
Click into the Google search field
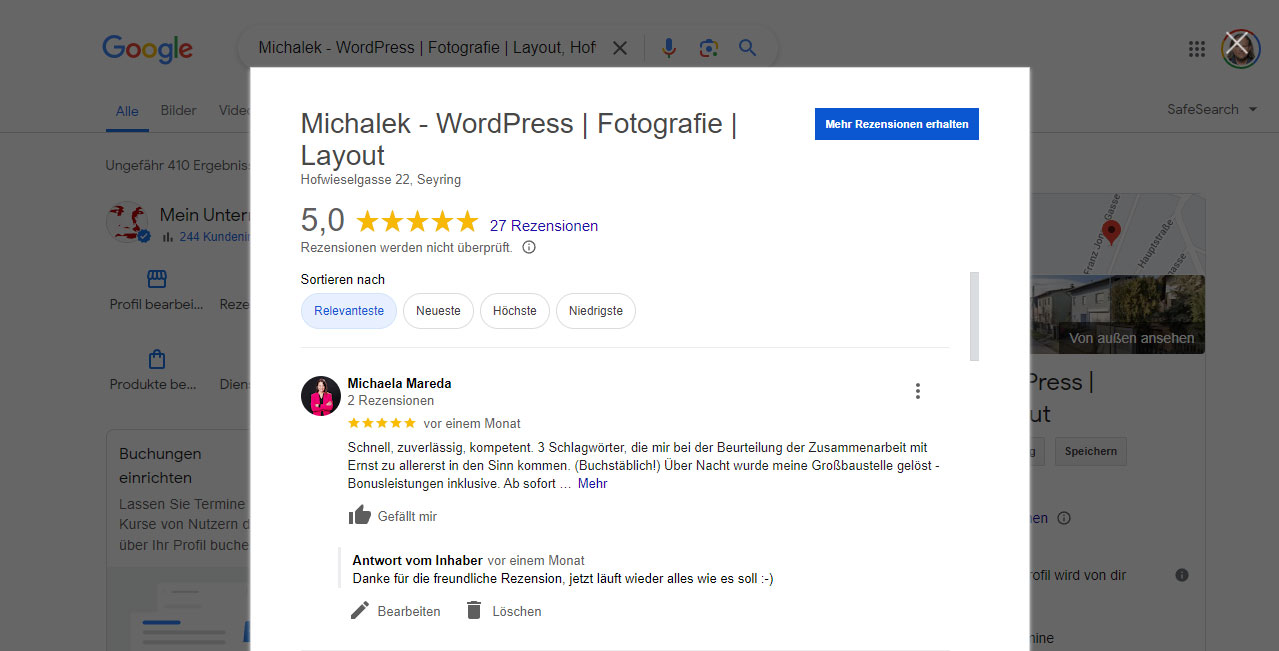tap(427, 48)
